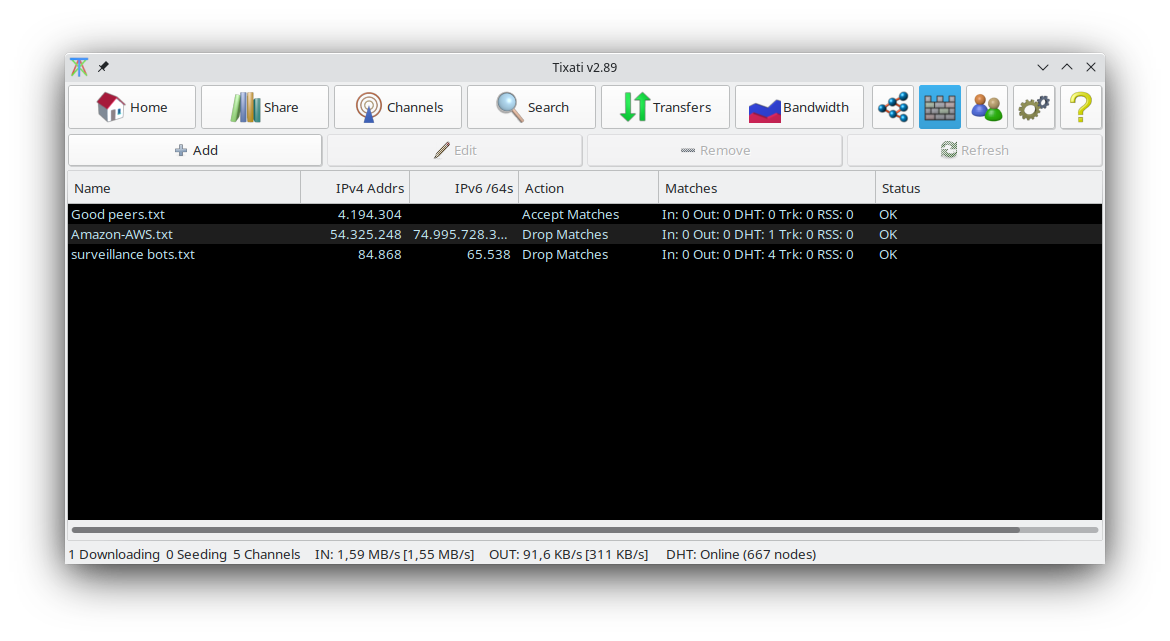Open Settings via the gears icon
Viewport: 1170px width, 641px height.
point(1033,106)
